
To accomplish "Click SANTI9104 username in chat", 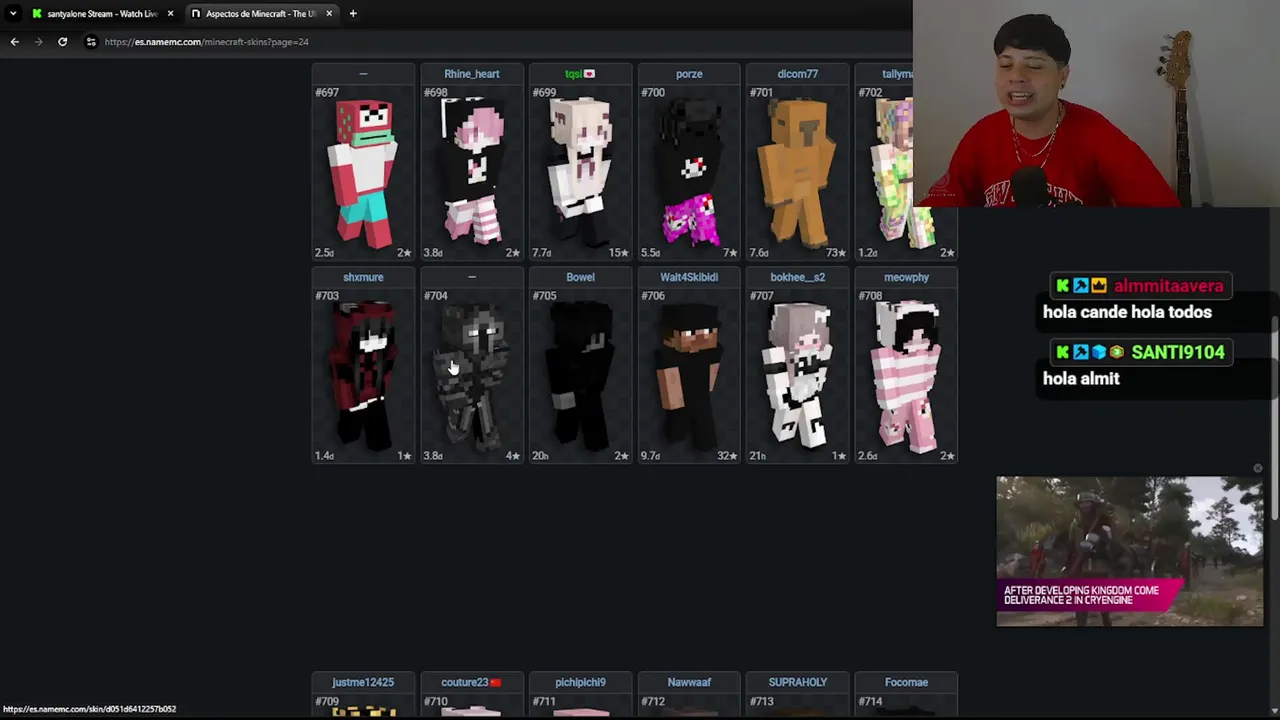I will tap(1178, 352).
